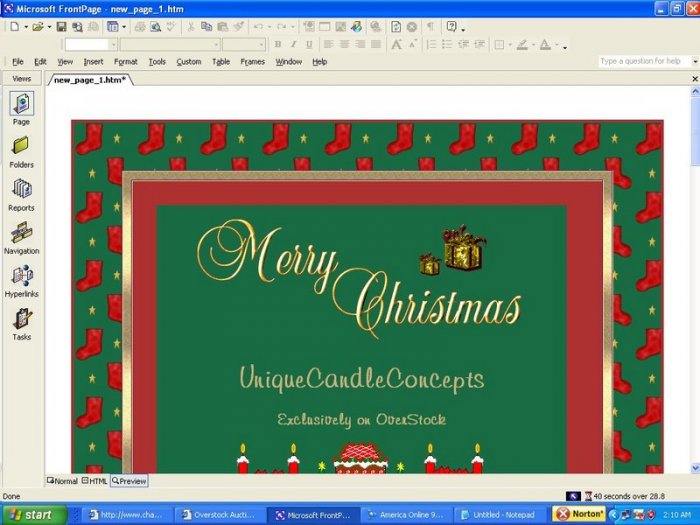Toggle Center alignment button
Viewport: 700px width, 525px height.
click(344, 44)
